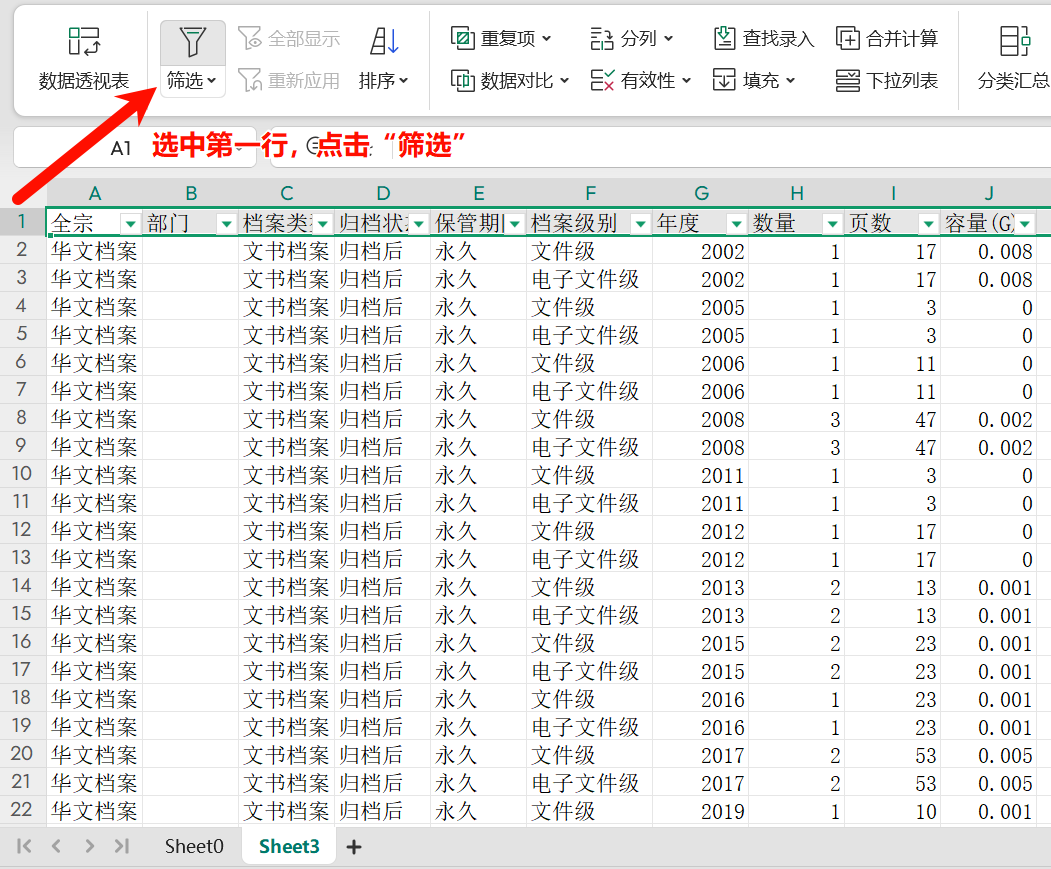Click the 筛选 funnel filter icon

(x=192, y=42)
